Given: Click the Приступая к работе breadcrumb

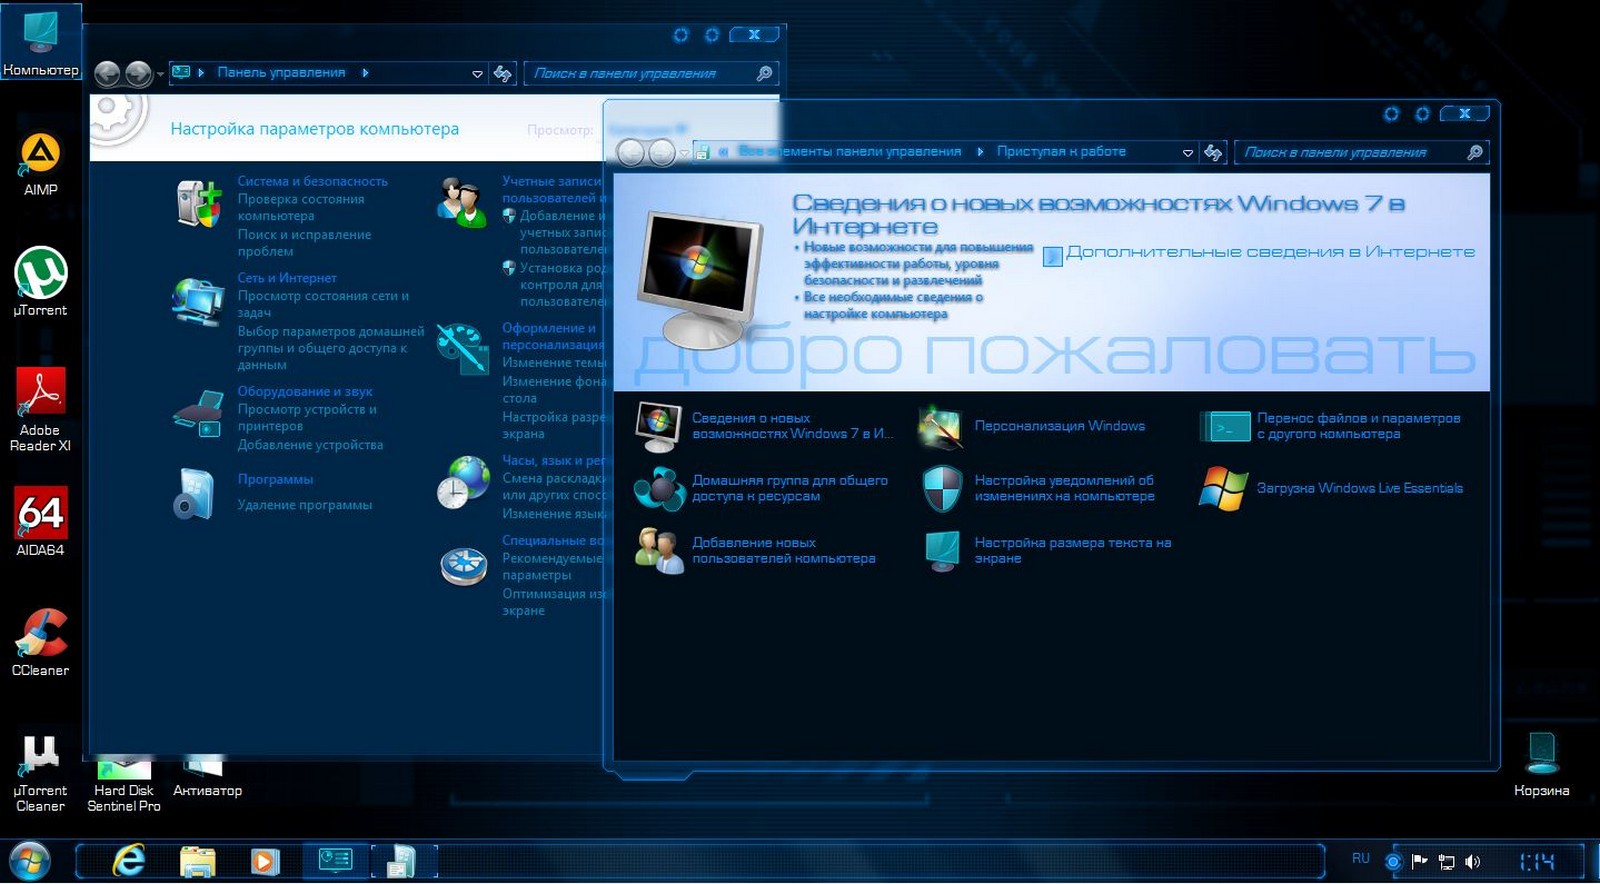Looking at the screenshot, I should 1061,152.
